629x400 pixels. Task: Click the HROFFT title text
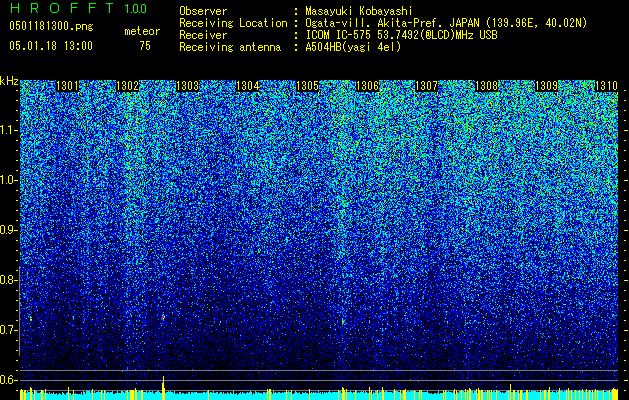(62, 8)
